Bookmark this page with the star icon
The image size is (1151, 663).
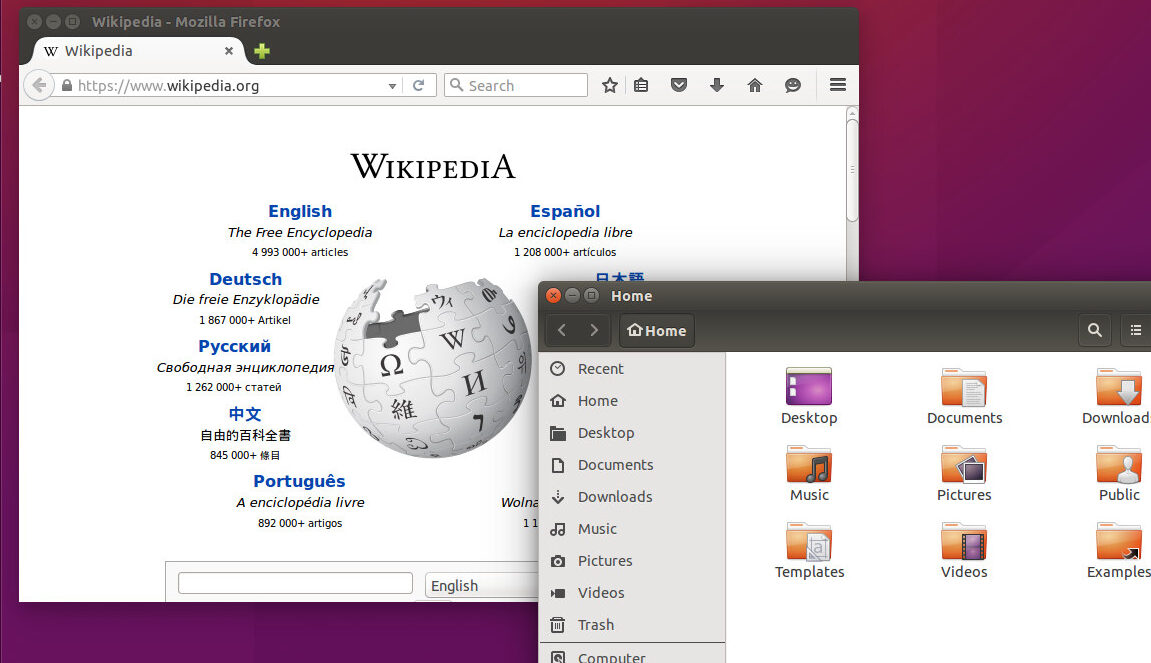coord(609,85)
